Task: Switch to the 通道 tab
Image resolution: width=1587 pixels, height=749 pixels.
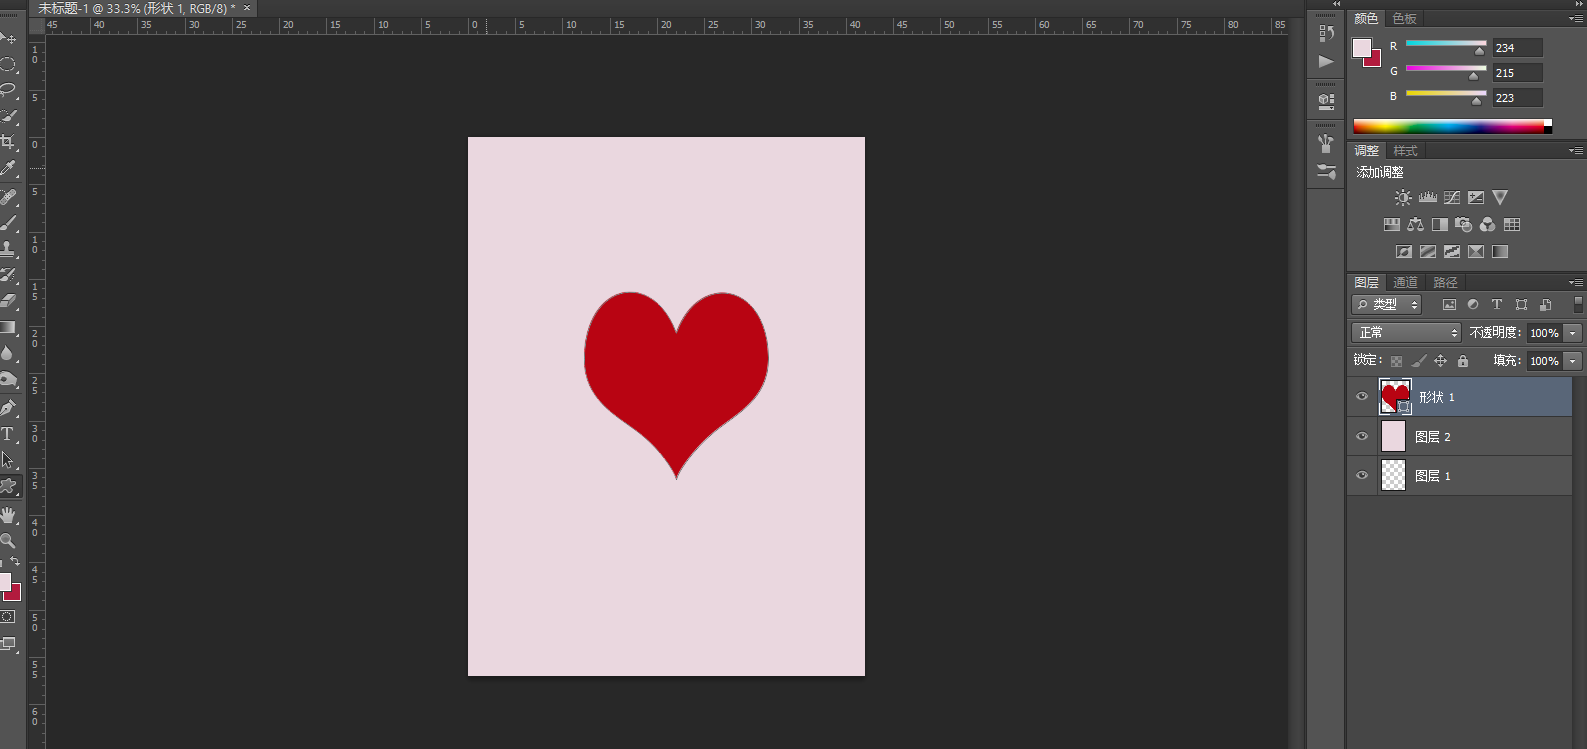Action: (1405, 283)
